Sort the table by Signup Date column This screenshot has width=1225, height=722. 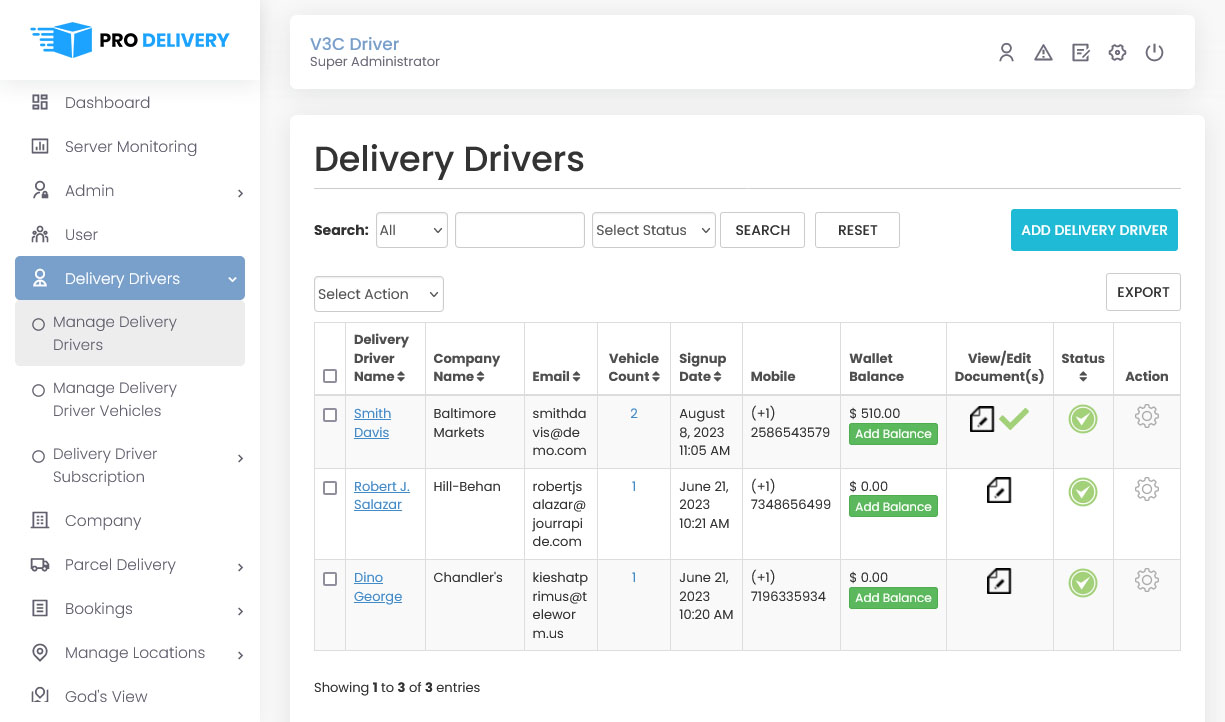tap(702, 367)
